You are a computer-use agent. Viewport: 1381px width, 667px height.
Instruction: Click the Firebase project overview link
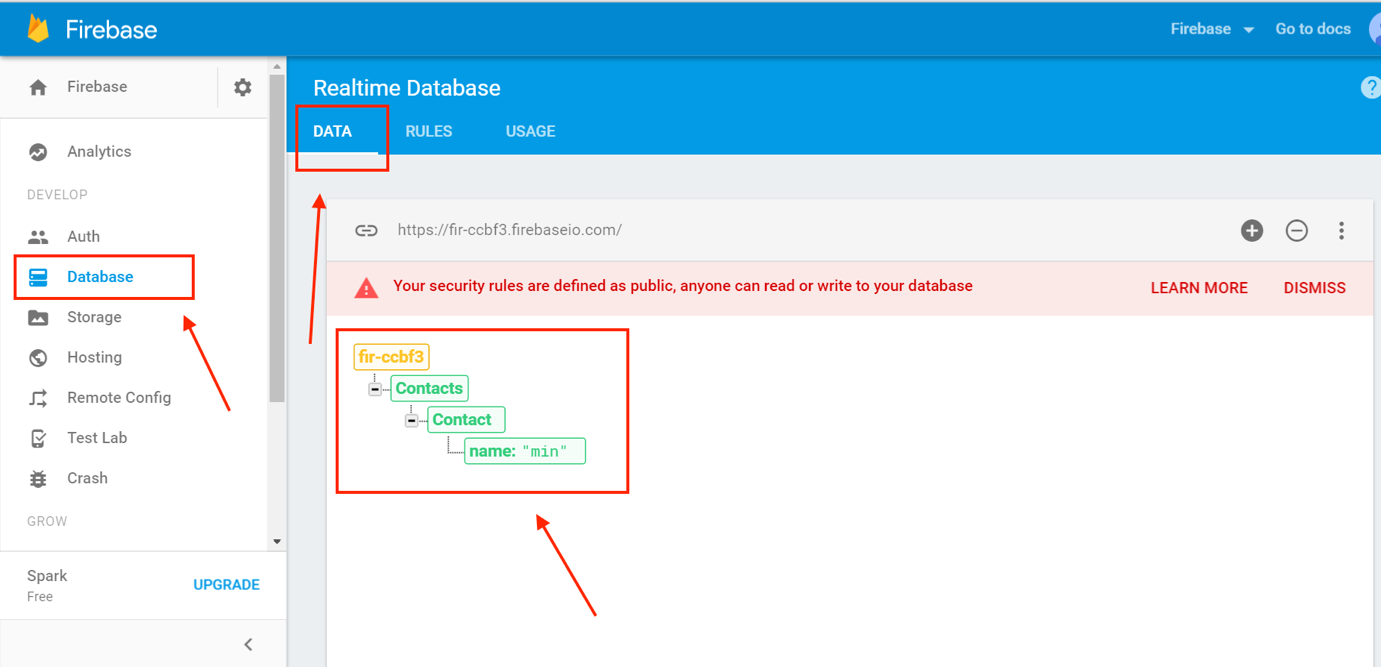pyautogui.click(x=97, y=87)
